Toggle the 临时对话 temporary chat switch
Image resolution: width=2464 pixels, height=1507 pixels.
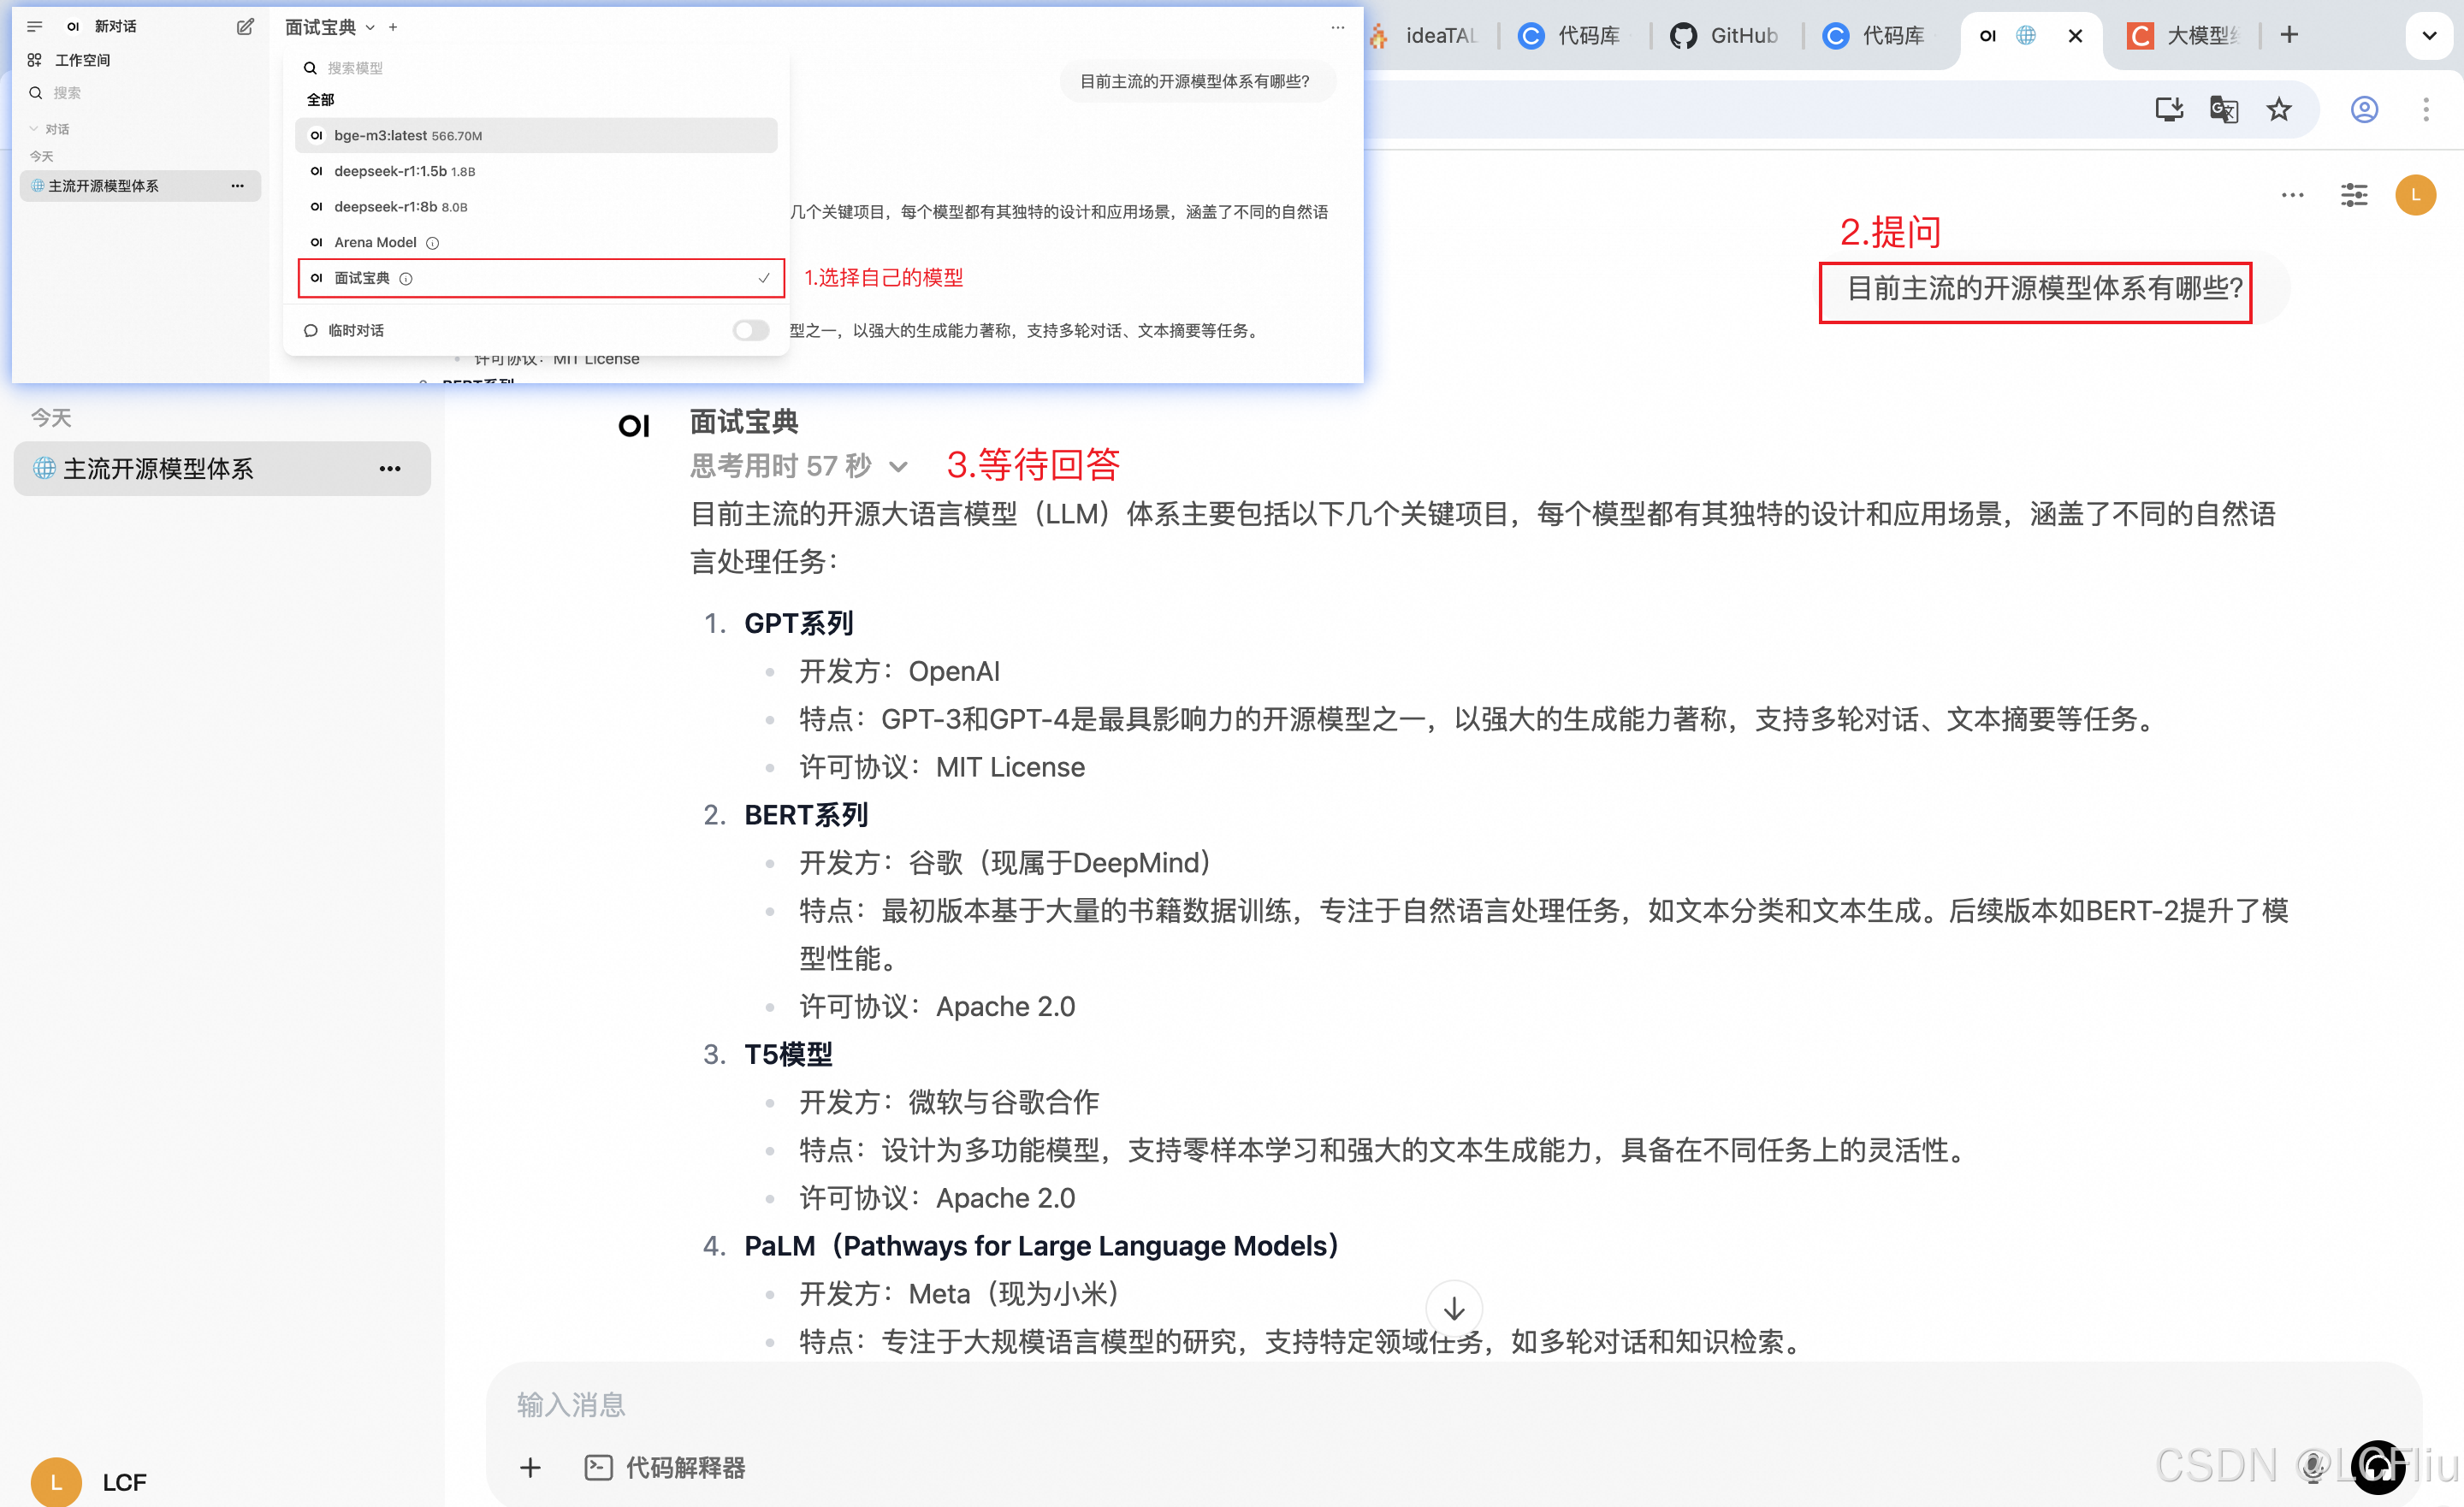pos(751,331)
